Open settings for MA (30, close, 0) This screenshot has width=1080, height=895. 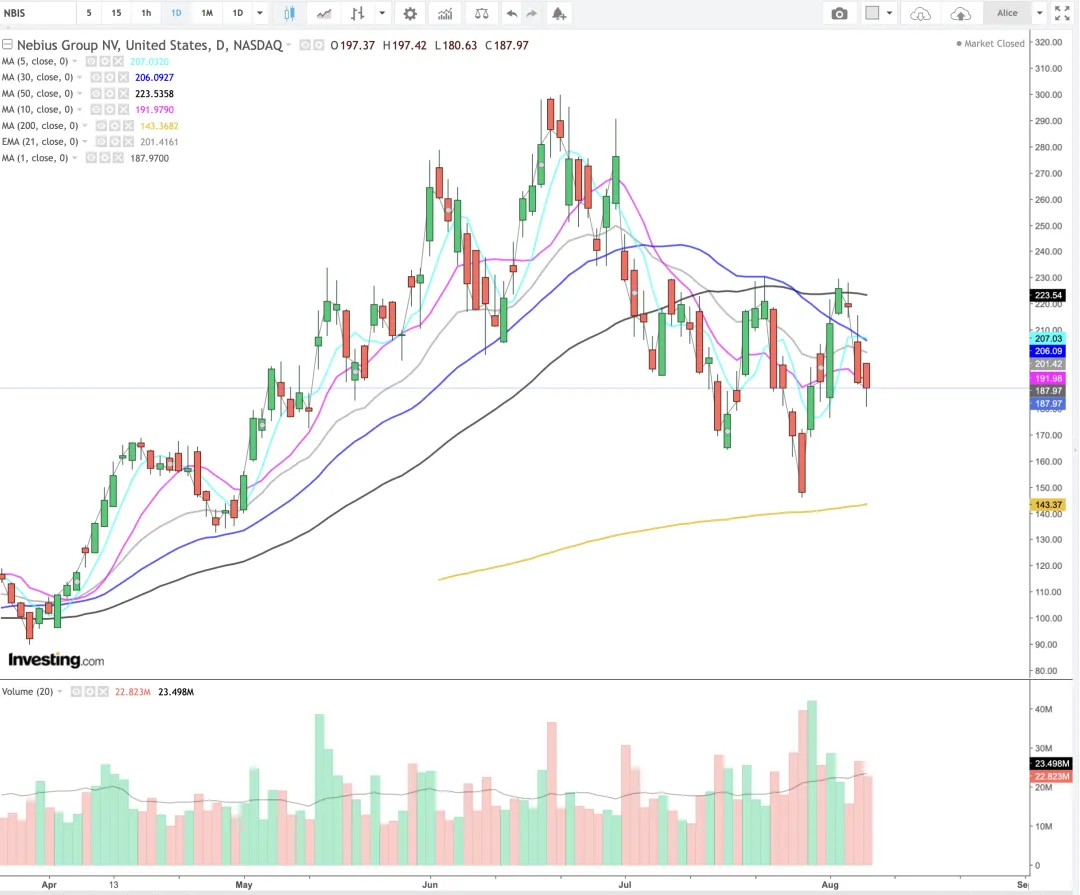(x=112, y=77)
